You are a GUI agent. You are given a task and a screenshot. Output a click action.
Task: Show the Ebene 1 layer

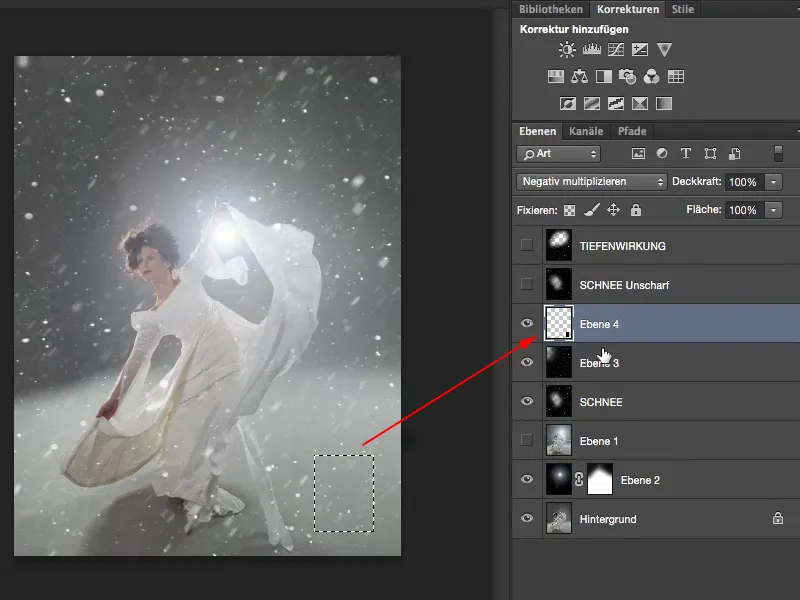pyautogui.click(x=527, y=440)
